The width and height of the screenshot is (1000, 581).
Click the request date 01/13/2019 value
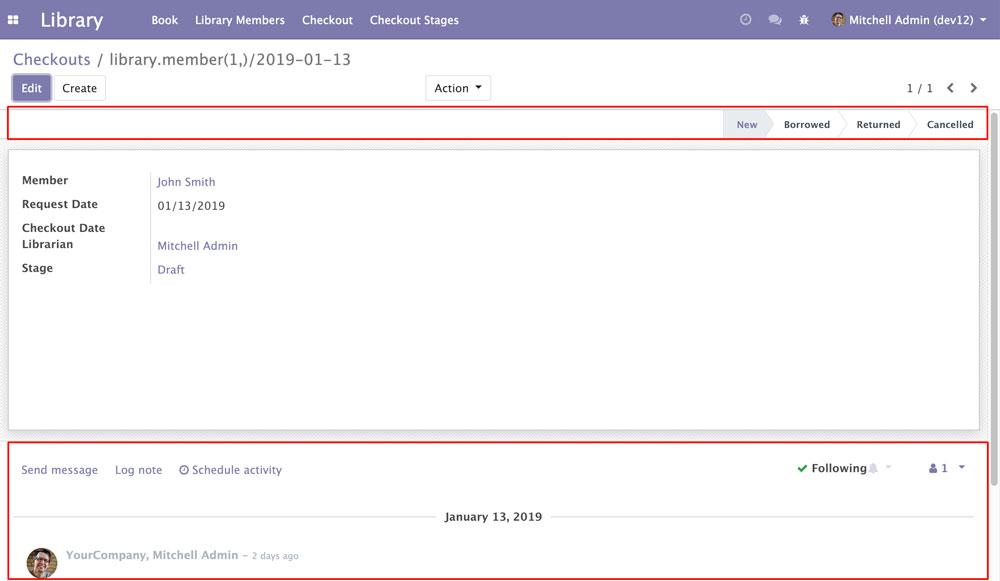[x=191, y=205]
